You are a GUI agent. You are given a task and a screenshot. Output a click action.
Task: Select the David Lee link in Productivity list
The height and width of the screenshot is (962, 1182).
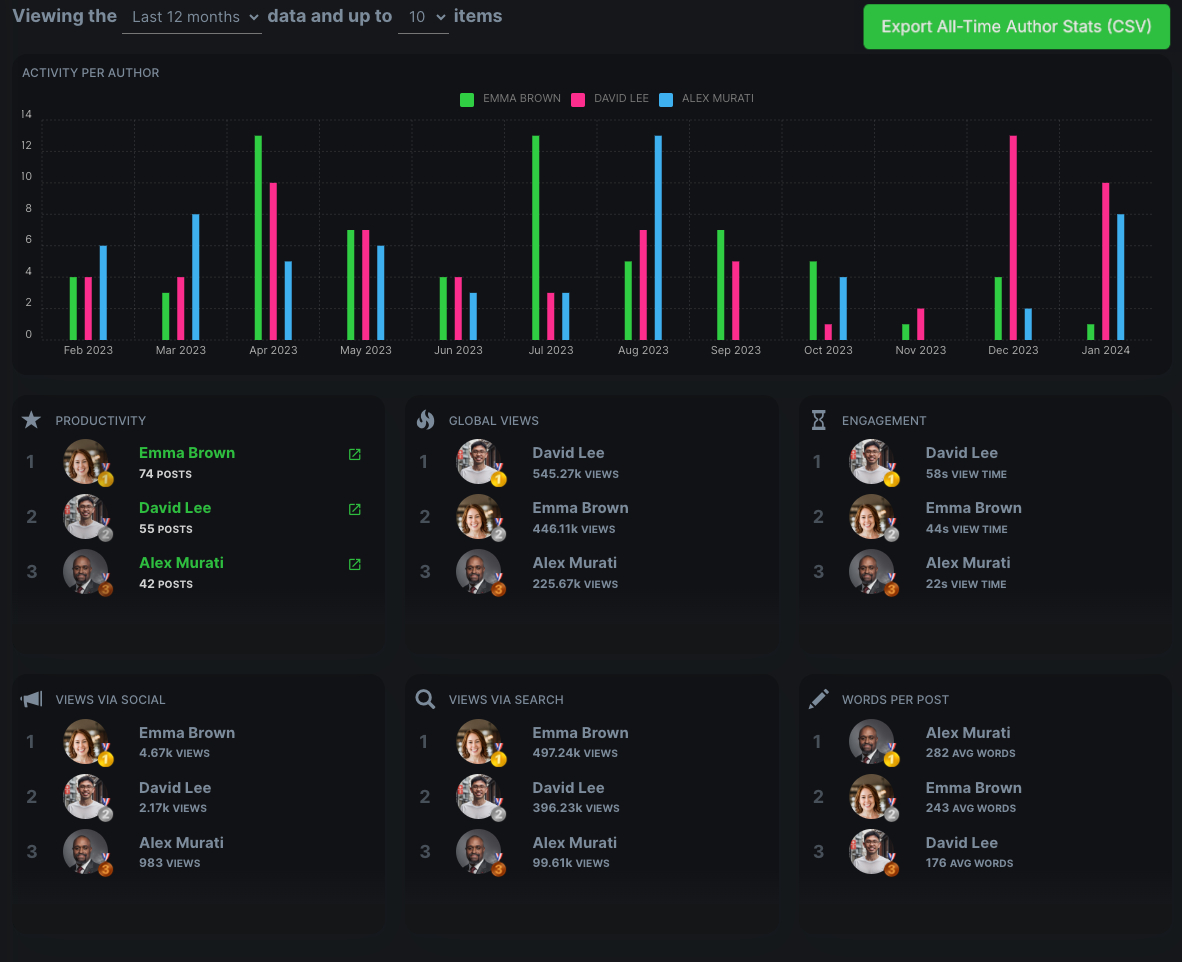(x=175, y=507)
